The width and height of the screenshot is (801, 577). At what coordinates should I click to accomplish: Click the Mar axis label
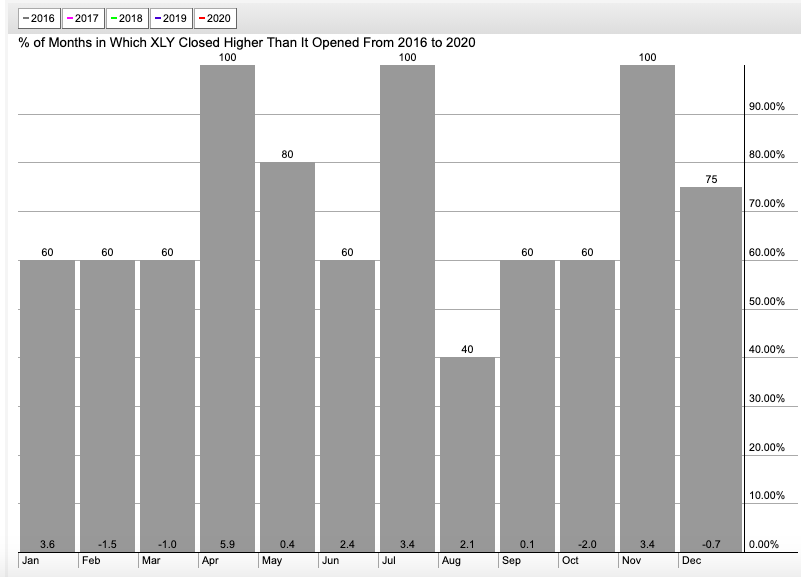click(151, 560)
